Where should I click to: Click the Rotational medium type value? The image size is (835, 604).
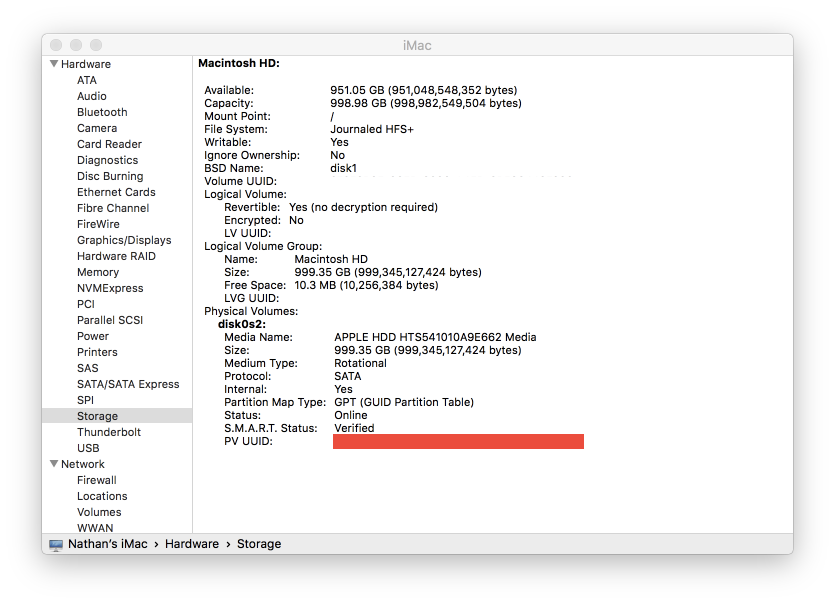[360, 363]
